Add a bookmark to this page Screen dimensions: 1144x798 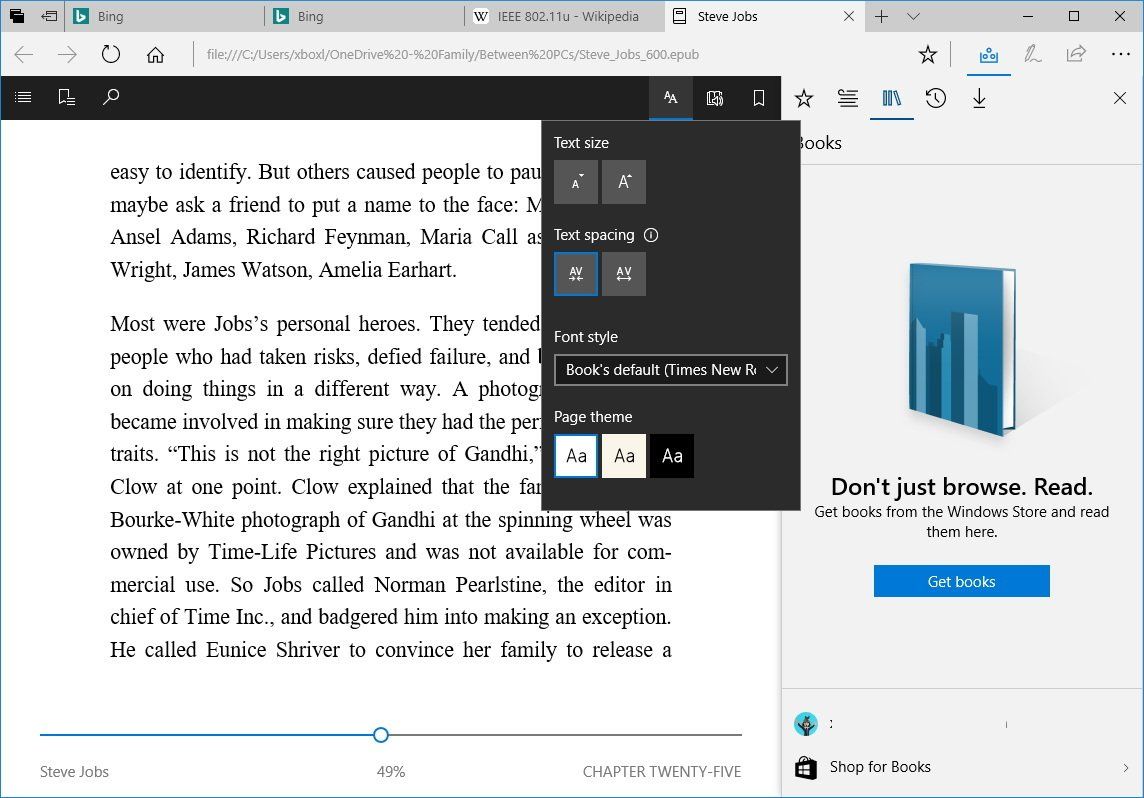(759, 97)
